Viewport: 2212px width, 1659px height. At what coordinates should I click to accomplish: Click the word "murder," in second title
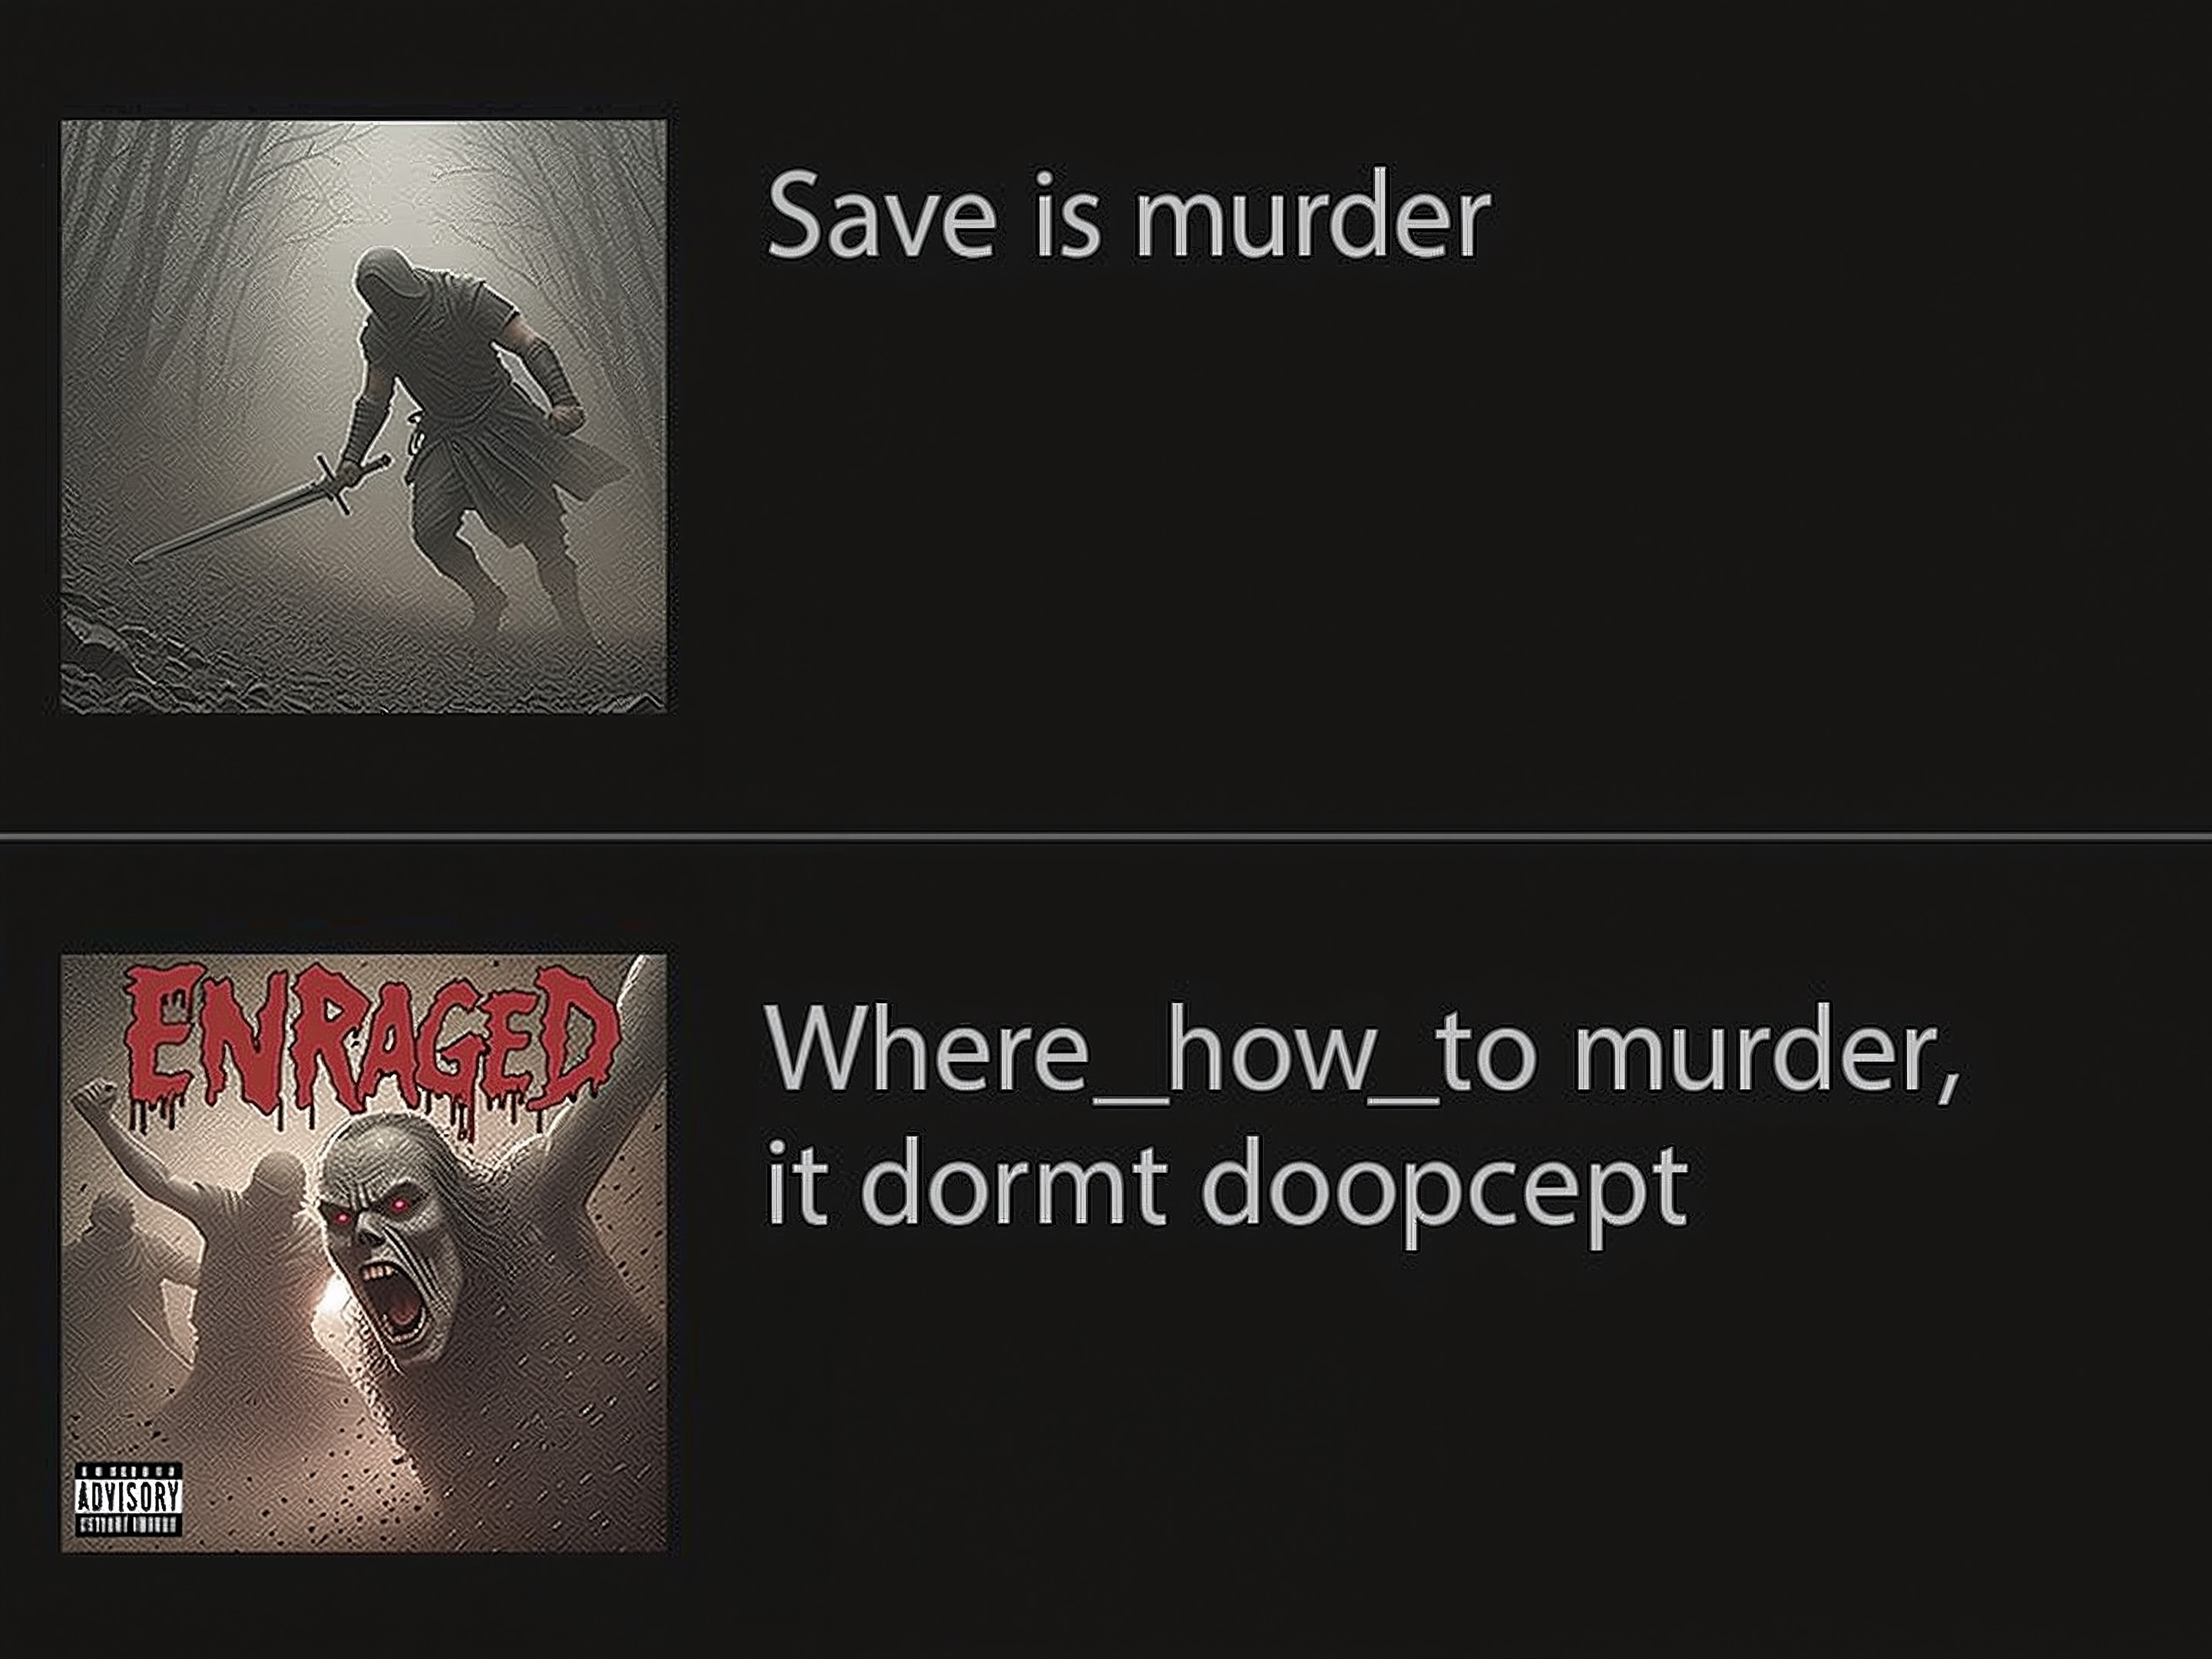coord(1765,1050)
